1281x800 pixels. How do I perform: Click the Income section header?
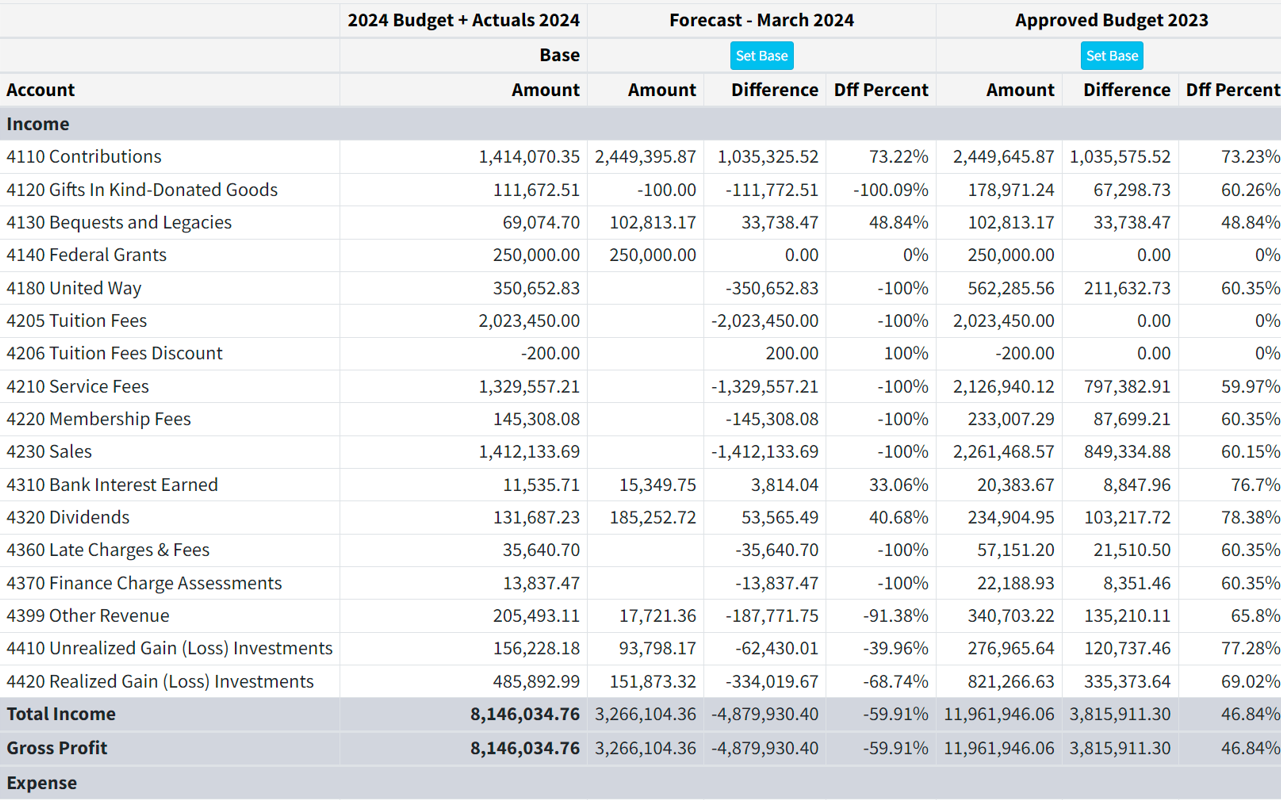pyautogui.click(x=38, y=124)
